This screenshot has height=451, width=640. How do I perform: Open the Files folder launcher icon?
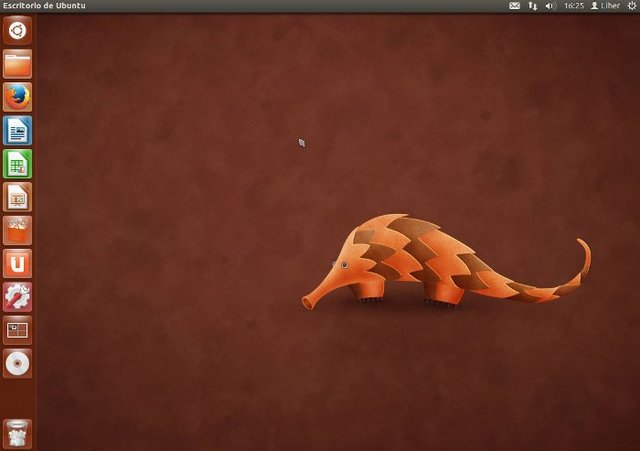coord(17,64)
